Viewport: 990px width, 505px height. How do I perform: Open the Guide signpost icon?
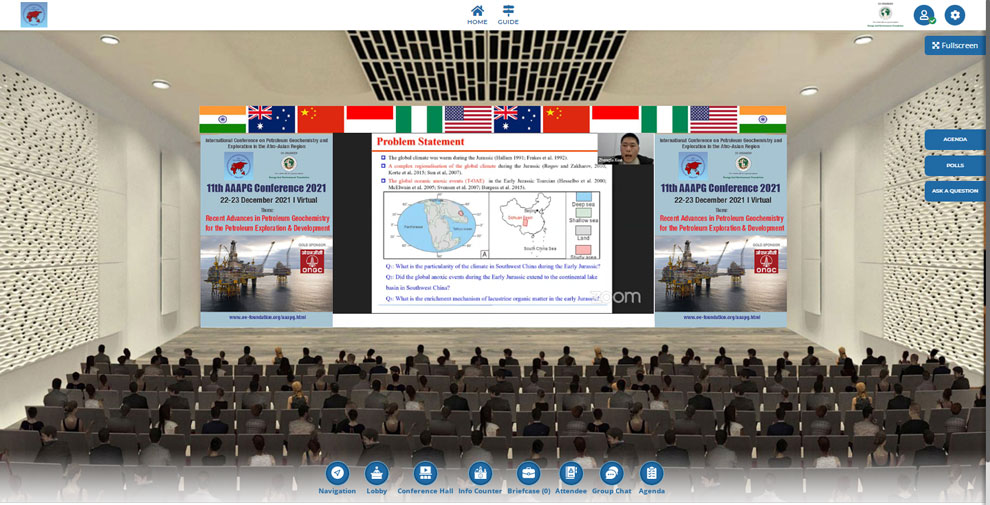tap(508, 15)
